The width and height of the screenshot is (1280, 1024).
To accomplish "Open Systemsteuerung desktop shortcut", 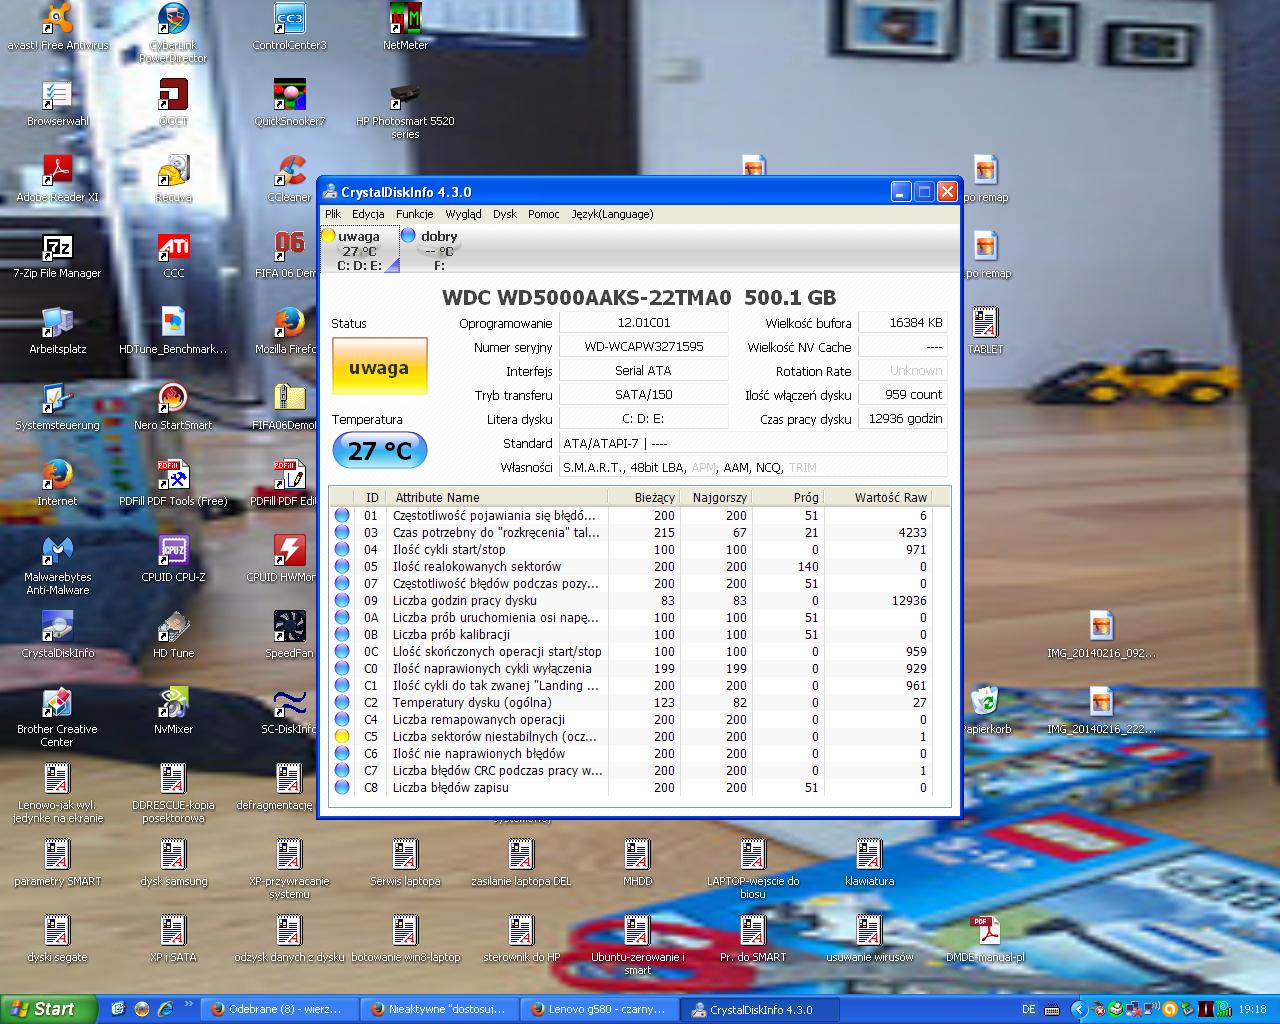I will click(58, 407).
